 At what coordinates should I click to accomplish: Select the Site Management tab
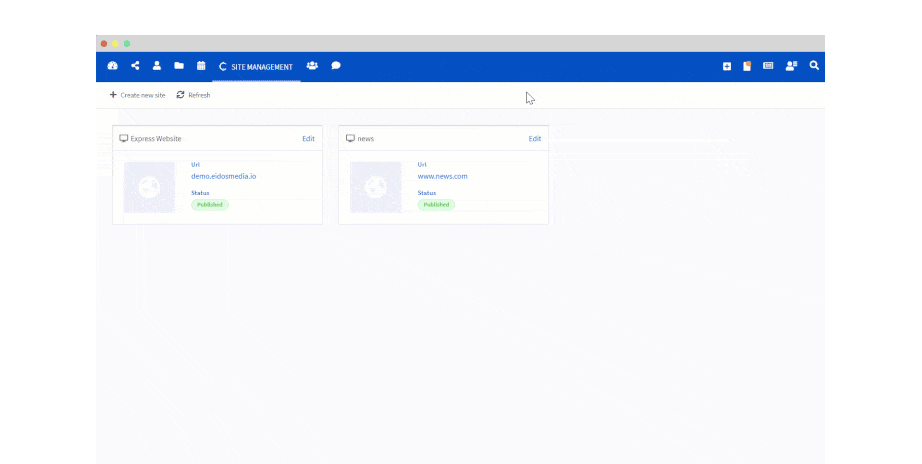click(256, 66)
